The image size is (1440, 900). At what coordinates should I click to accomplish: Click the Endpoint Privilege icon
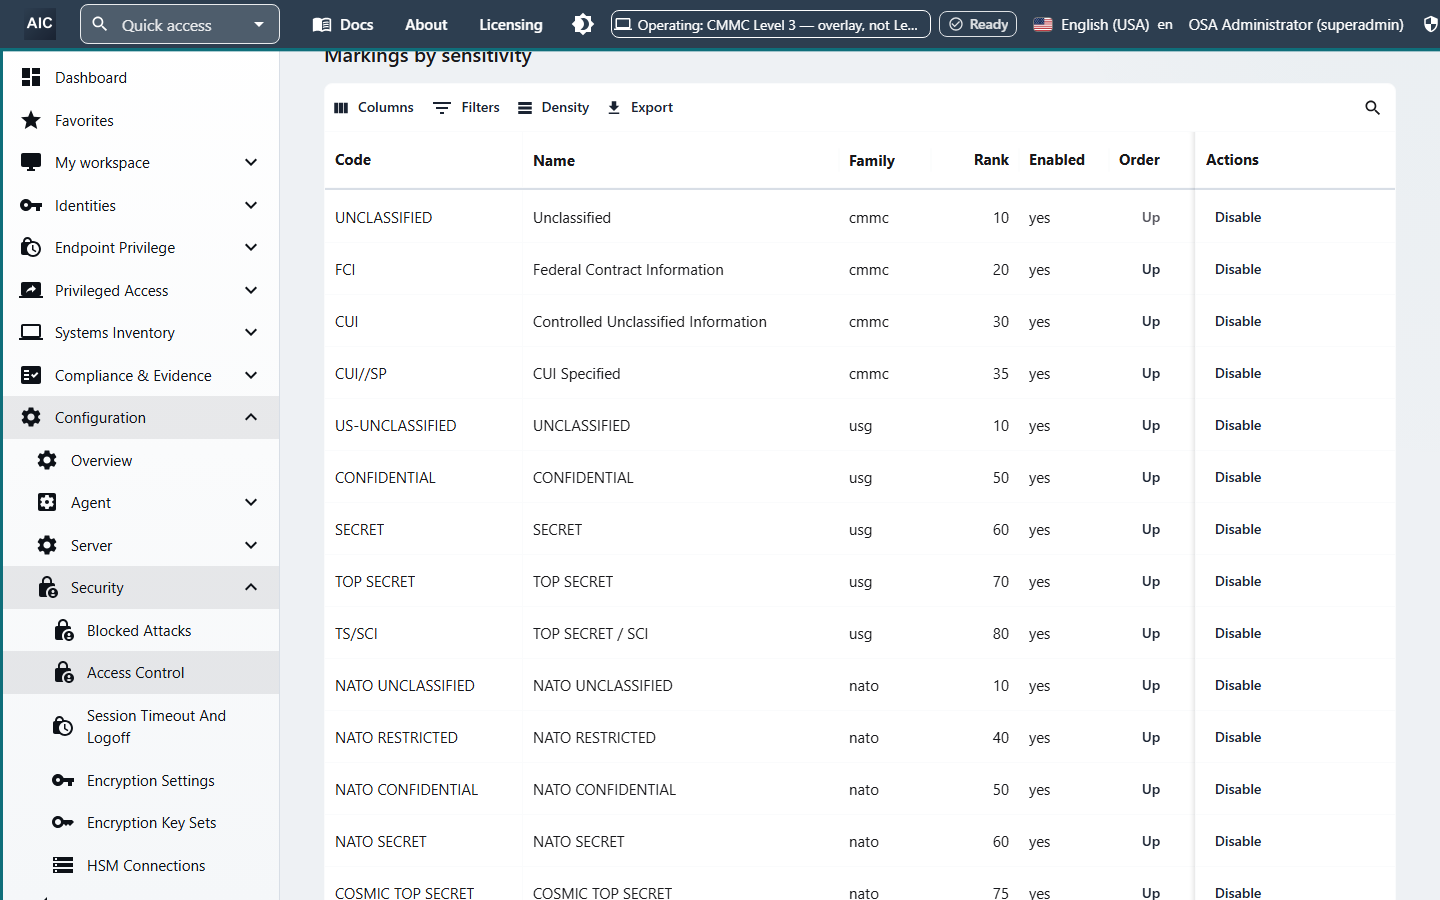(31, 247)
